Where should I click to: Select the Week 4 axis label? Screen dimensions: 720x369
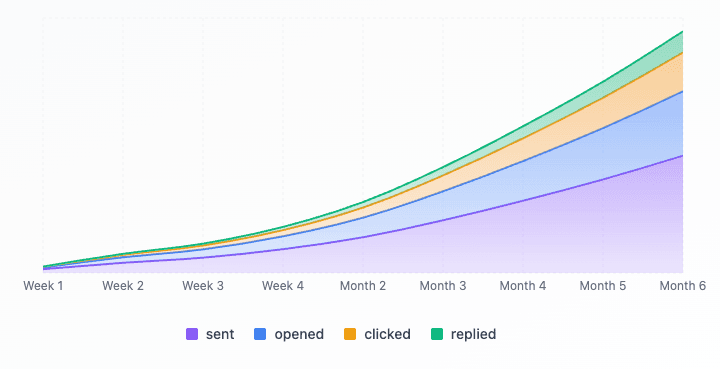(x=283, y=286)
